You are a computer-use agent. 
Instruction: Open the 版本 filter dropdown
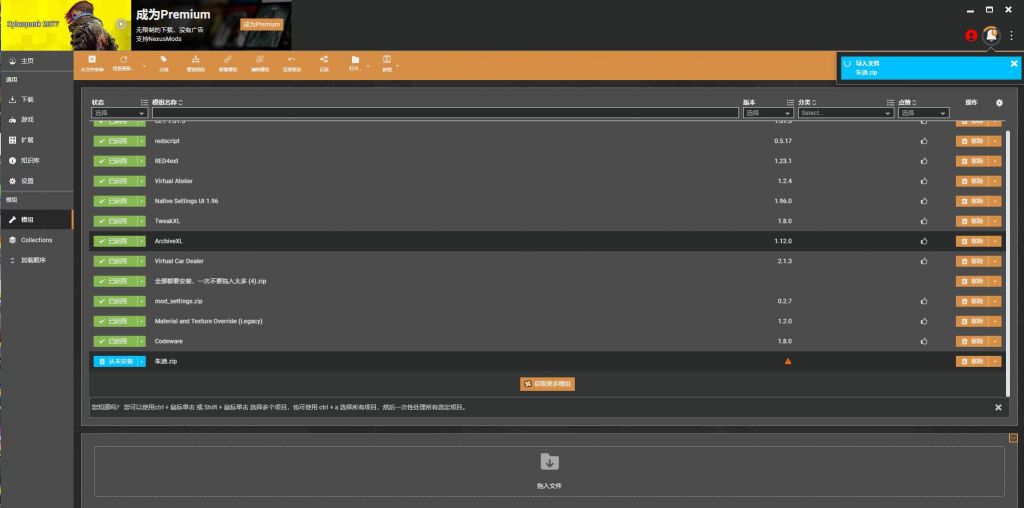[769, 113]
